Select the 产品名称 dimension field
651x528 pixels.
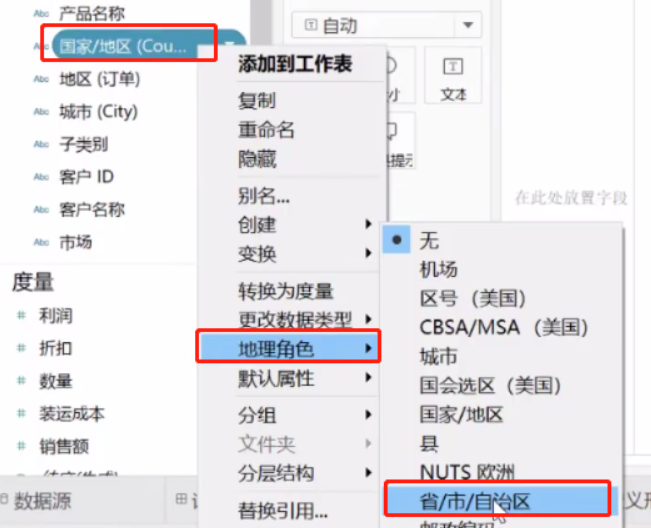(x=92, y=14)
